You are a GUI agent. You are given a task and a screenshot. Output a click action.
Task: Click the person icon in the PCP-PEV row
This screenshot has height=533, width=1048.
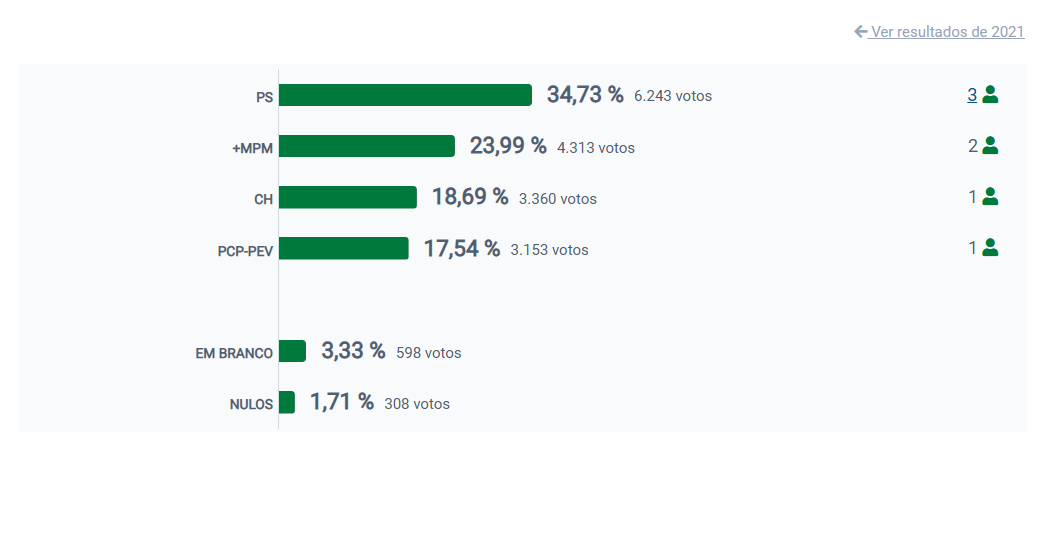(x=990, y=248)
